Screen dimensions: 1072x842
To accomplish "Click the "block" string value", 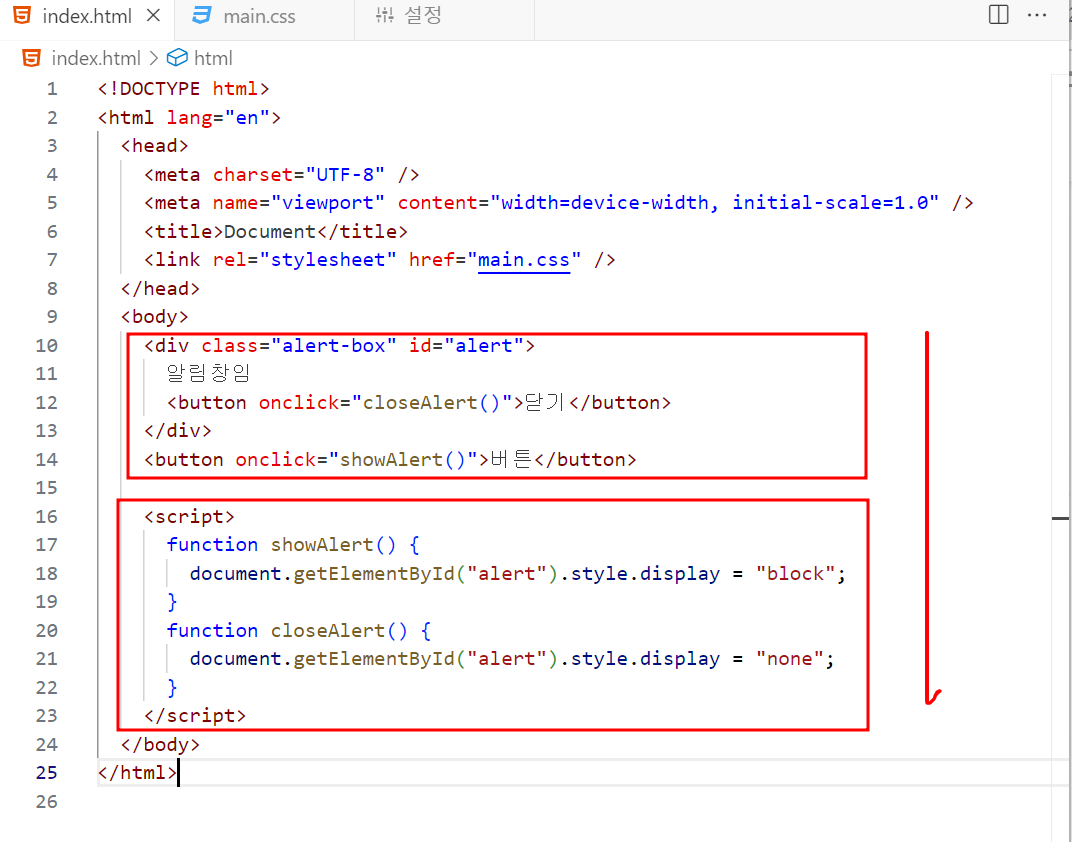I will 795,573.
